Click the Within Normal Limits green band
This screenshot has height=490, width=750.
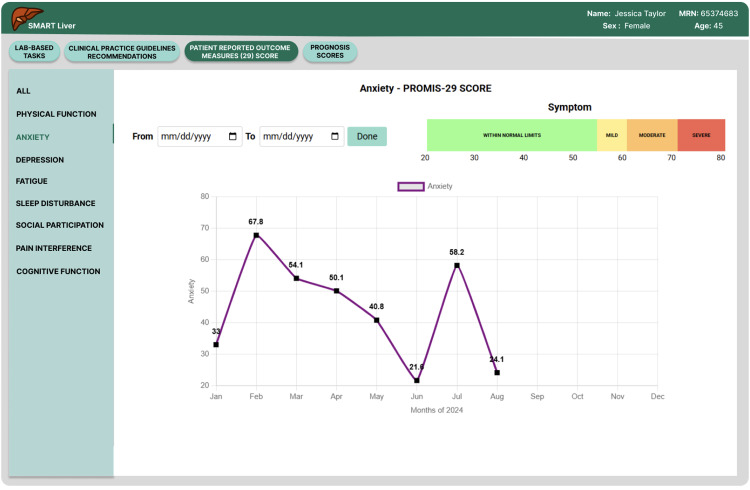point(512,135)
